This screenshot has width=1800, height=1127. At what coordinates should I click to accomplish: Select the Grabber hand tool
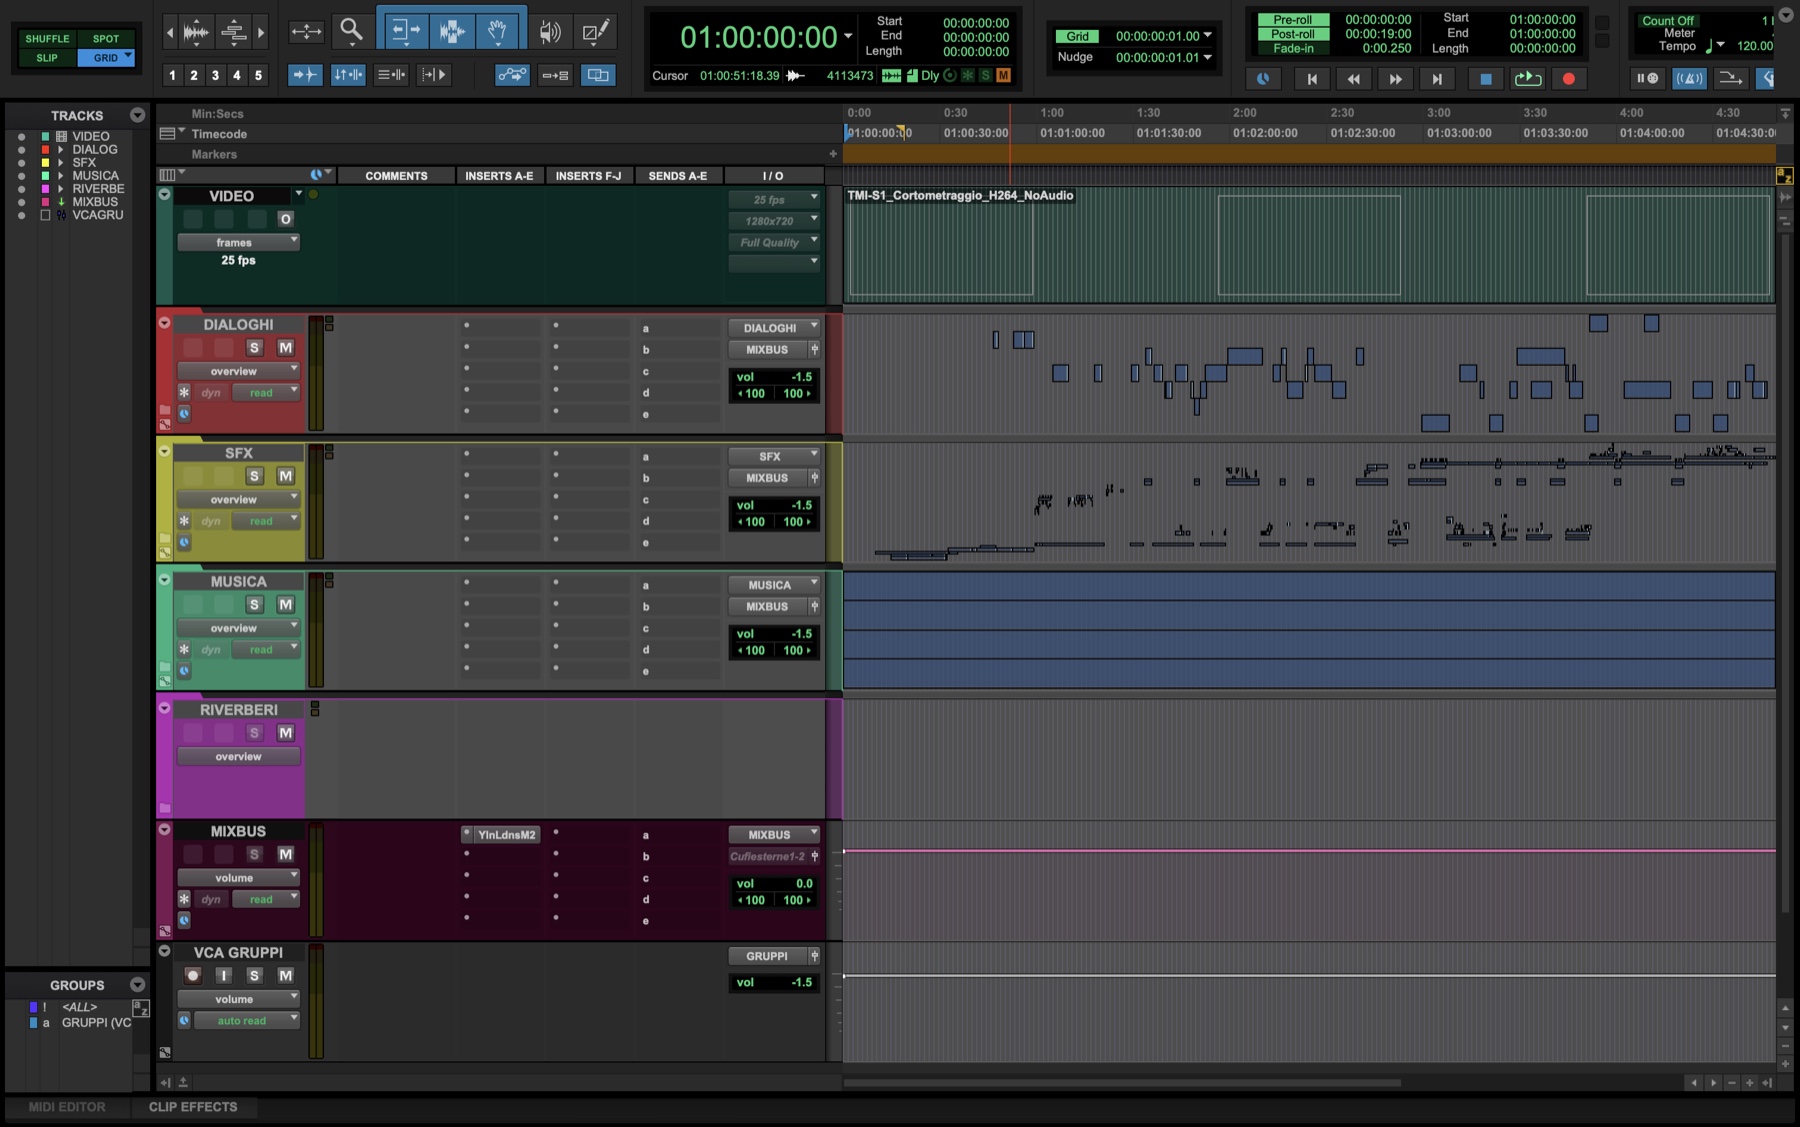(x=497, y=31)
